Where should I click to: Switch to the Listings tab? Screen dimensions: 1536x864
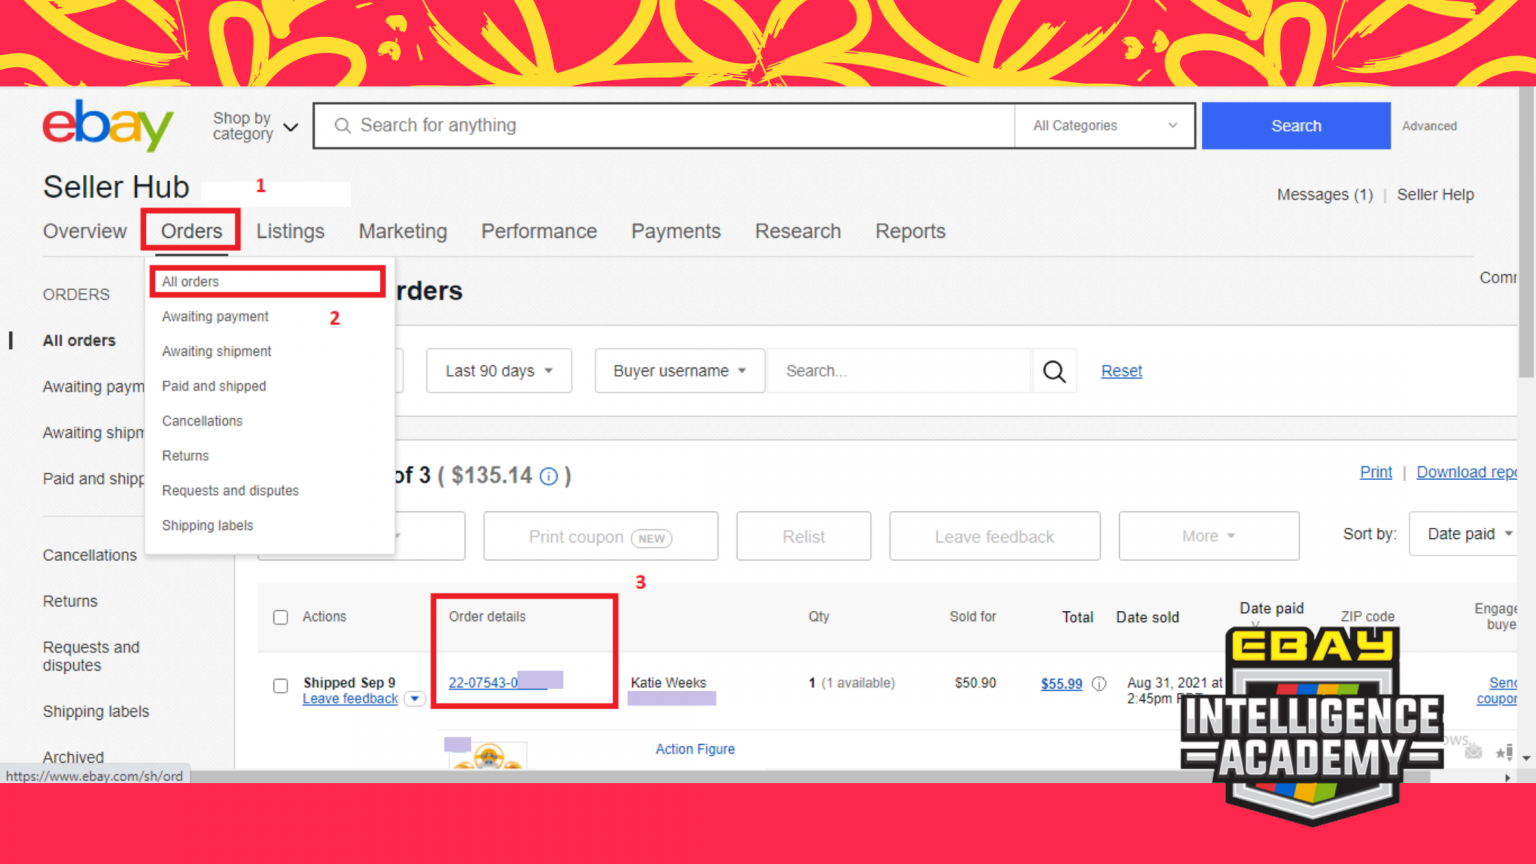pyautogui.click(x=290, y=231)
